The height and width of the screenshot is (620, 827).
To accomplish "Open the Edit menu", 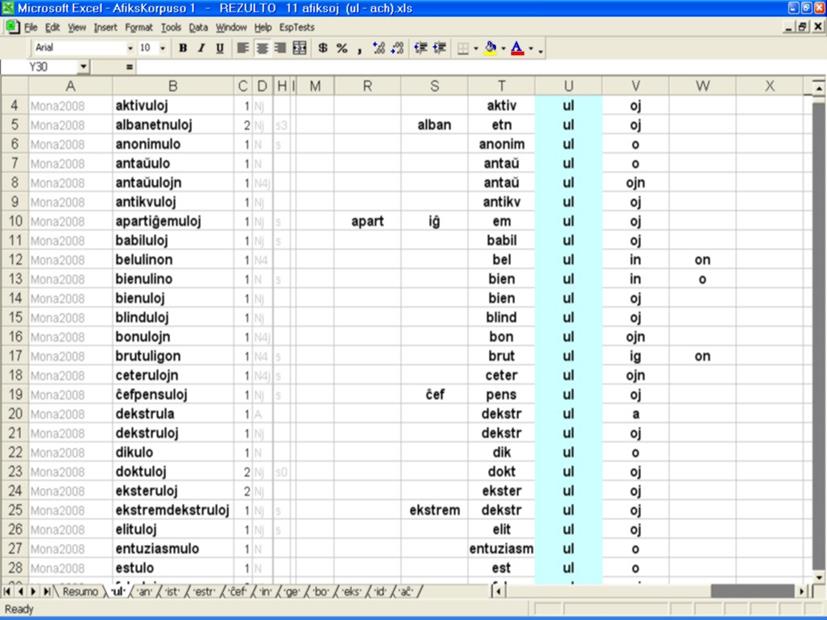I will pos(52,27).
